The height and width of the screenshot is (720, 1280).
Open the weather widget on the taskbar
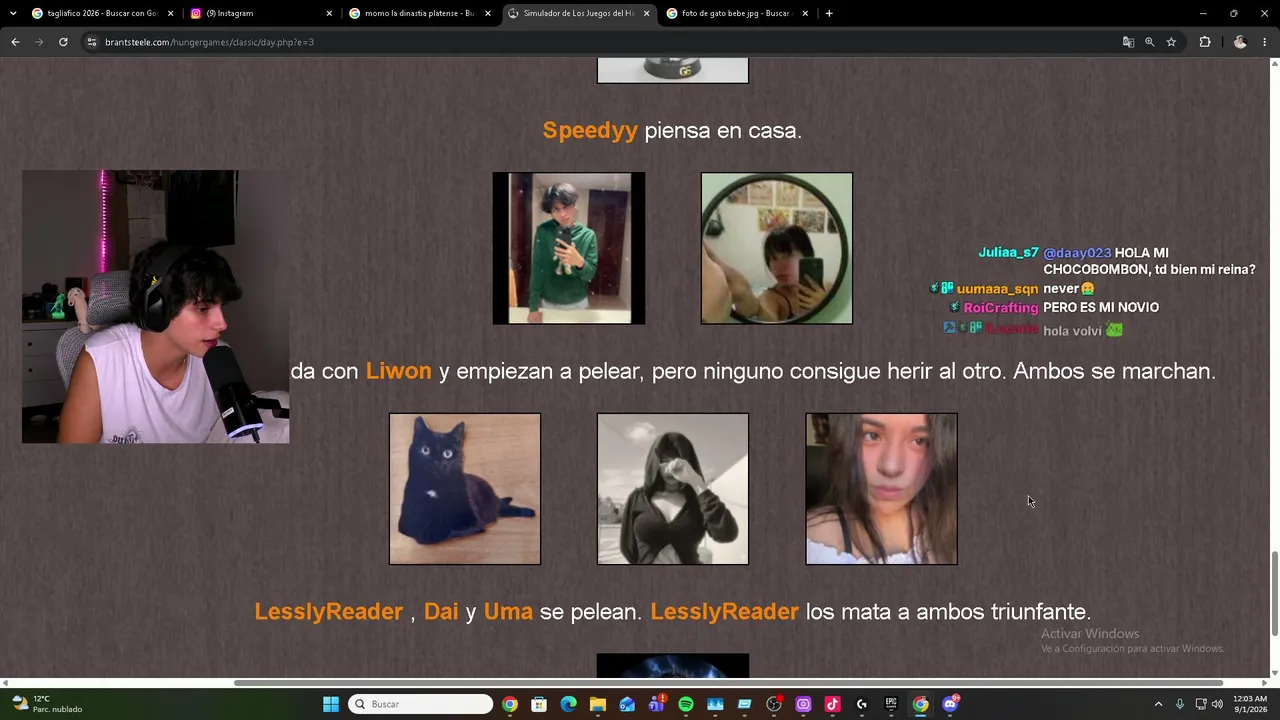point(45,704)
